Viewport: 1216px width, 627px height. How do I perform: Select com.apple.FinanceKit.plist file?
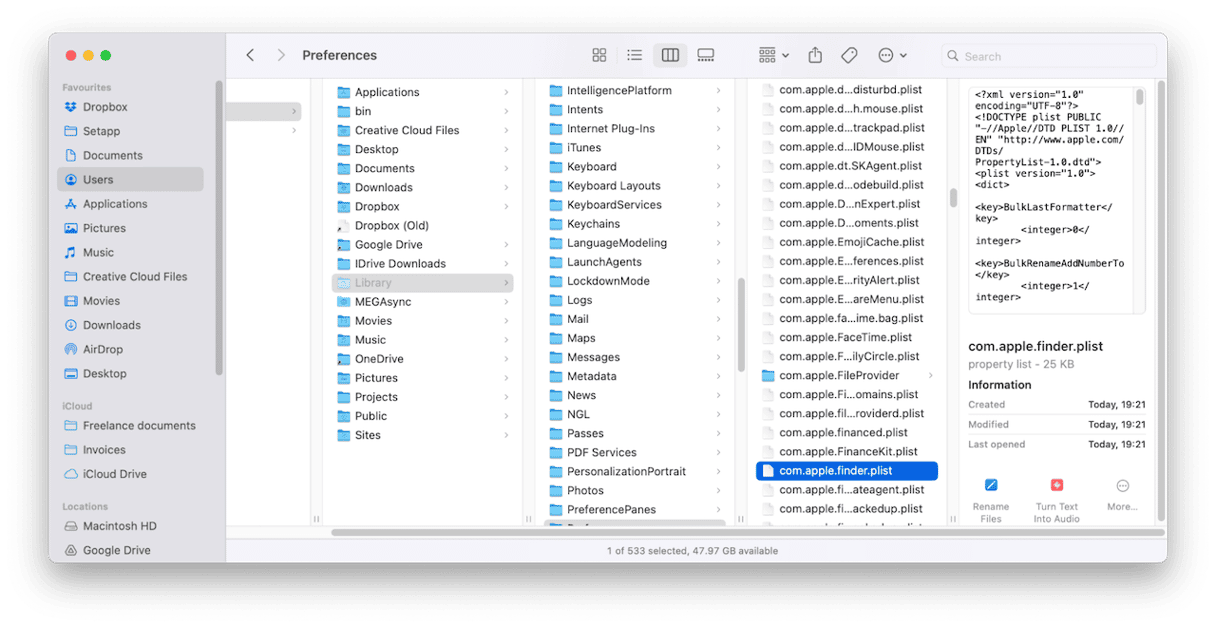click(x=847, y=452)
